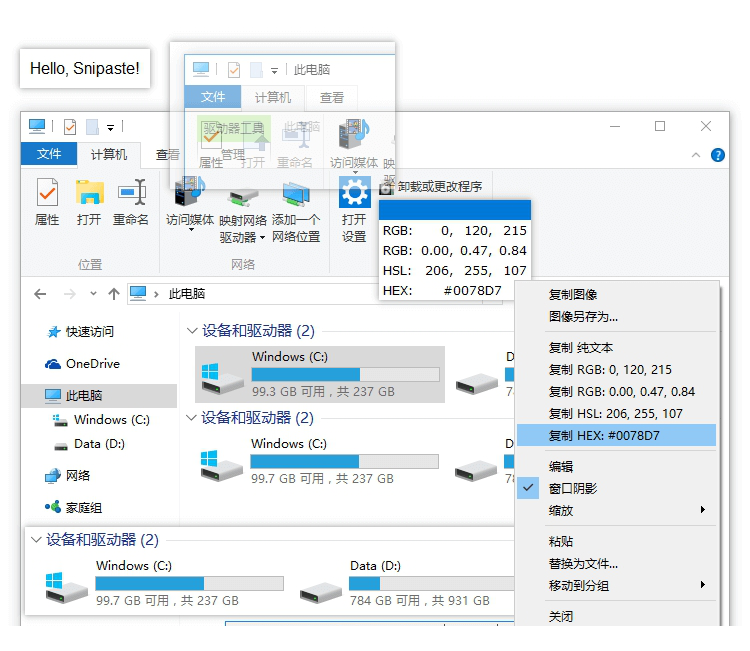This screenshot has width=750, height=651.
Task: Open the recent locations dropdown arrow
Action: 93,294
